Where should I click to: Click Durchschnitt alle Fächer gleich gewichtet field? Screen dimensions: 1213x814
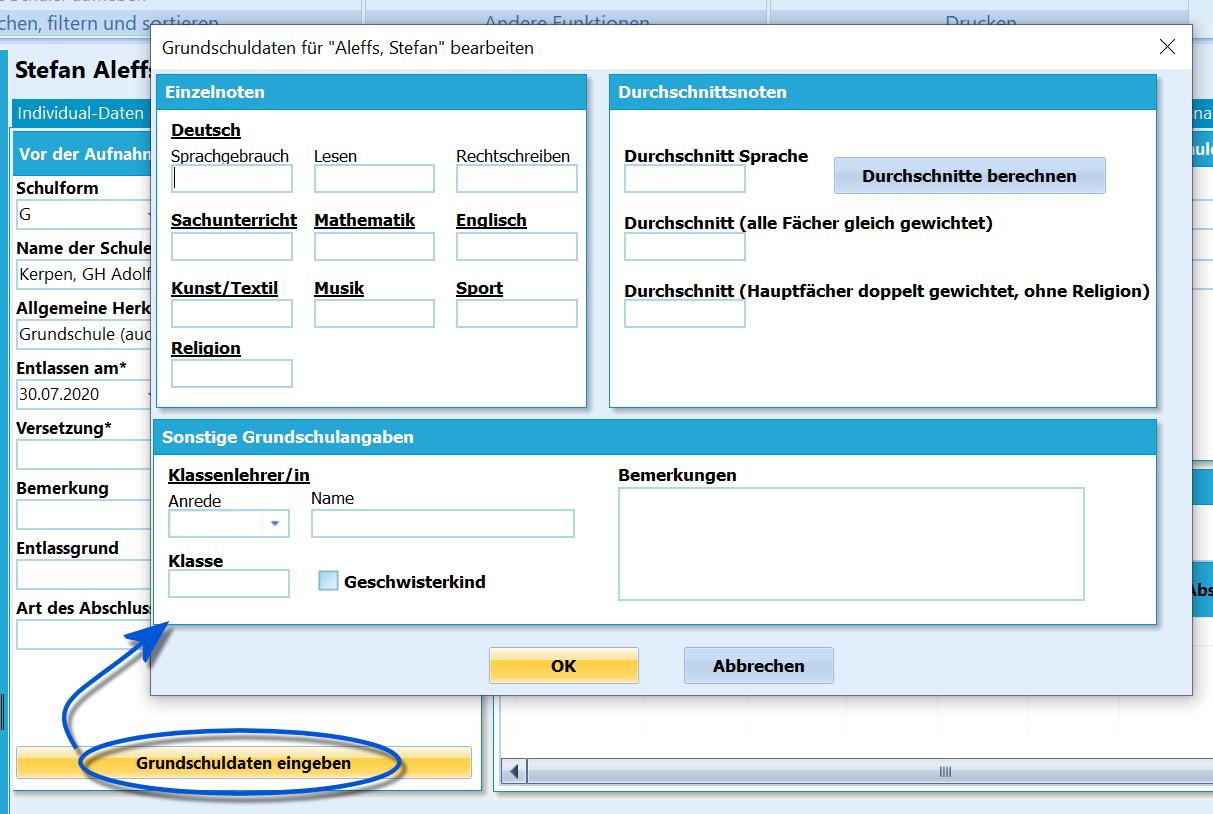coord(685,247)
